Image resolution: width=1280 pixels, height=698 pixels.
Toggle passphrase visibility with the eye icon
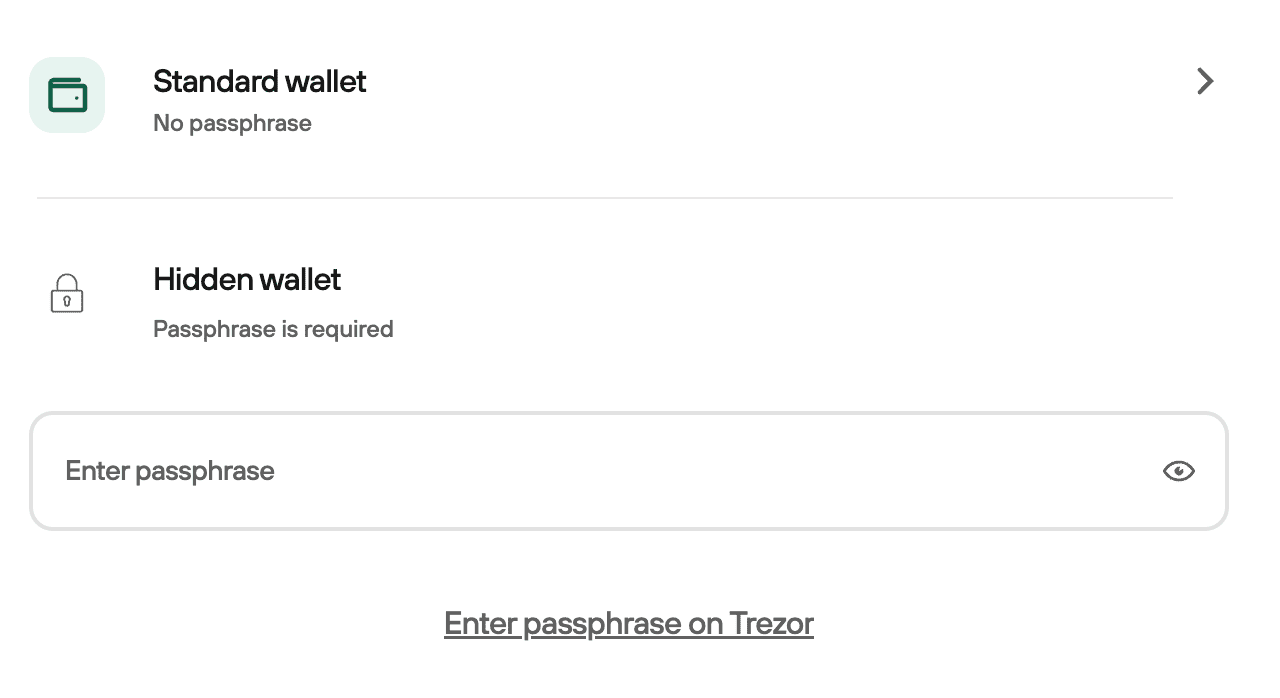click(x=1179, y=471)
